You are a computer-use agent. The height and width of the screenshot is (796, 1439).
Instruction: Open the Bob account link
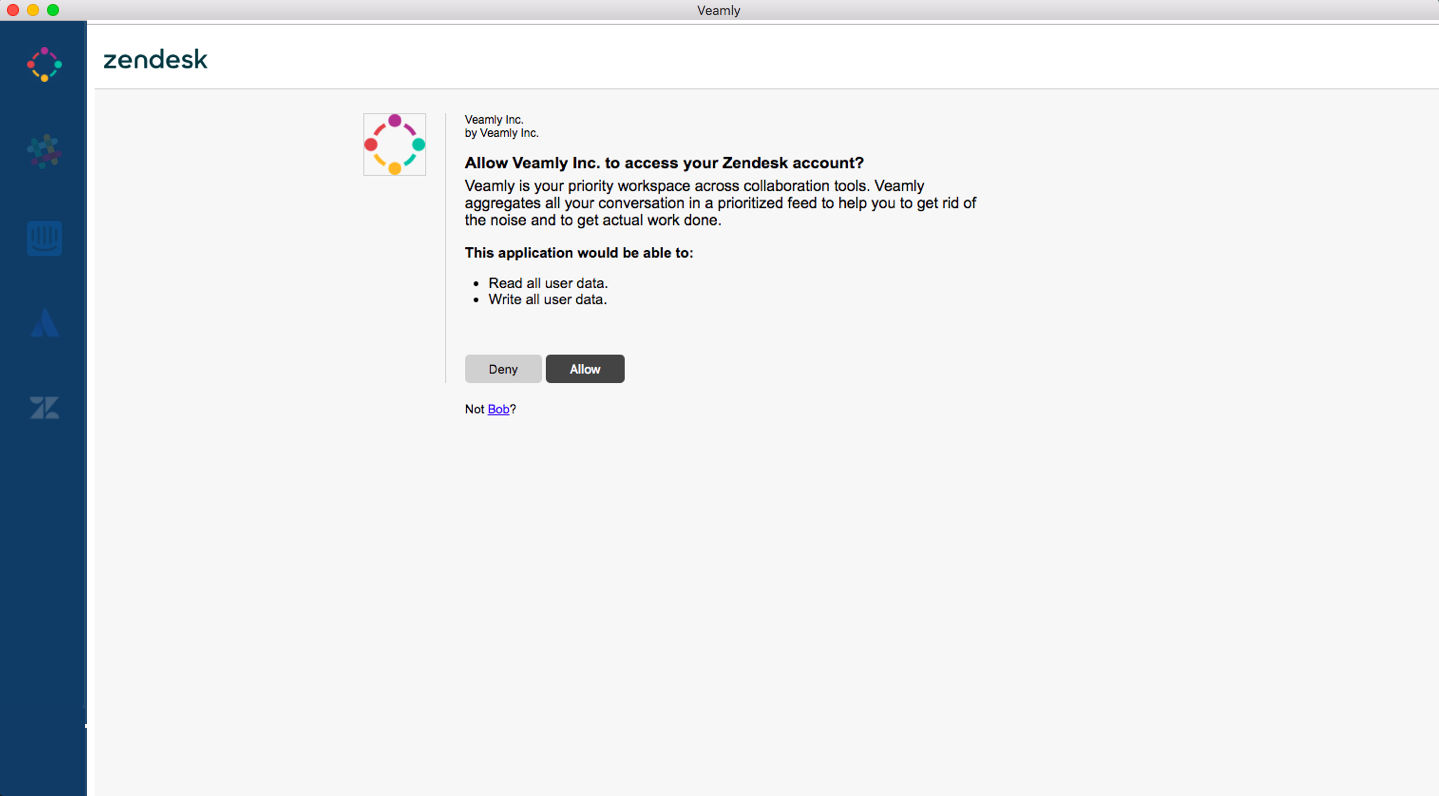coord(498,409)
